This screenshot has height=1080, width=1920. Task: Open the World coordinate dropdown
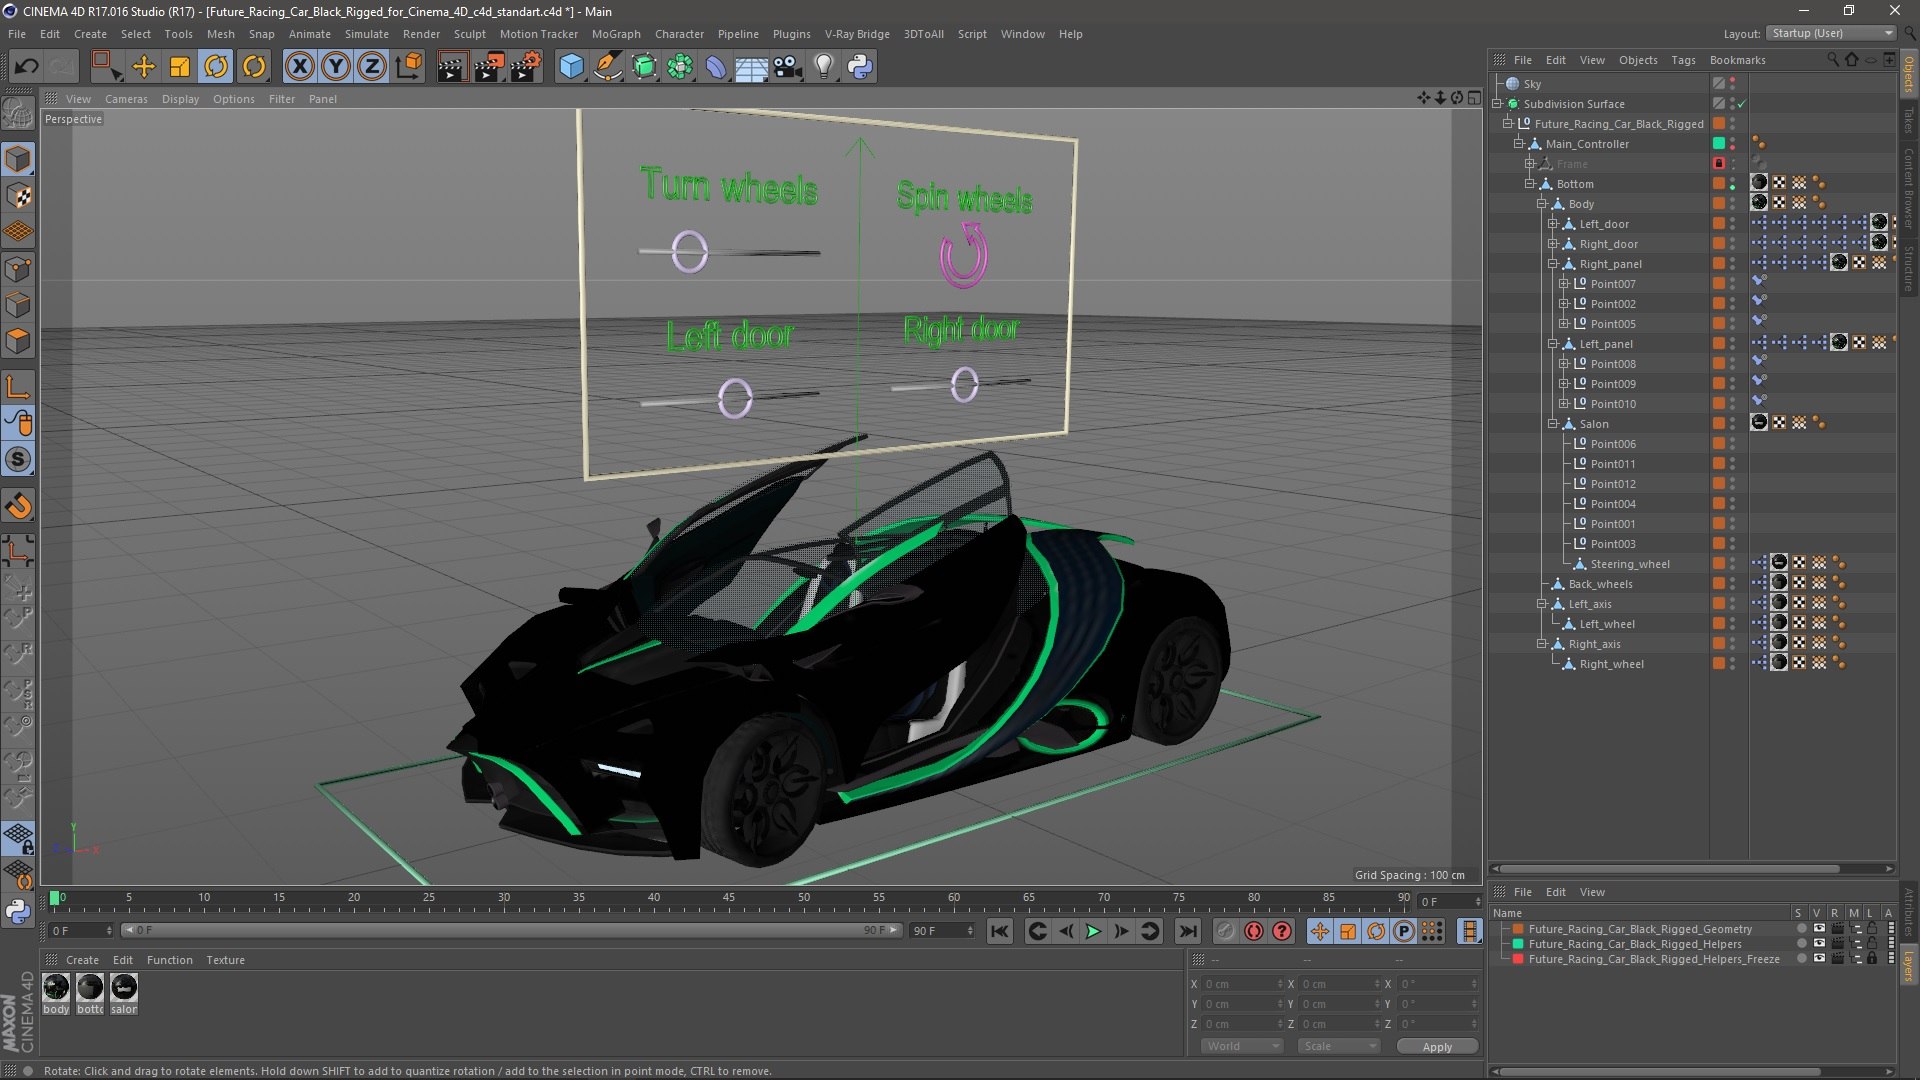(1242, 1046)
